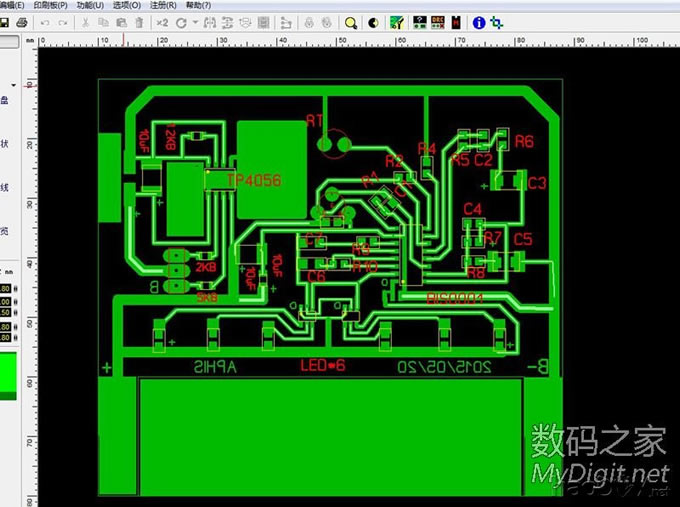
Task: Select the magnifier Zoom tool
Action: [x=351, y=22]
